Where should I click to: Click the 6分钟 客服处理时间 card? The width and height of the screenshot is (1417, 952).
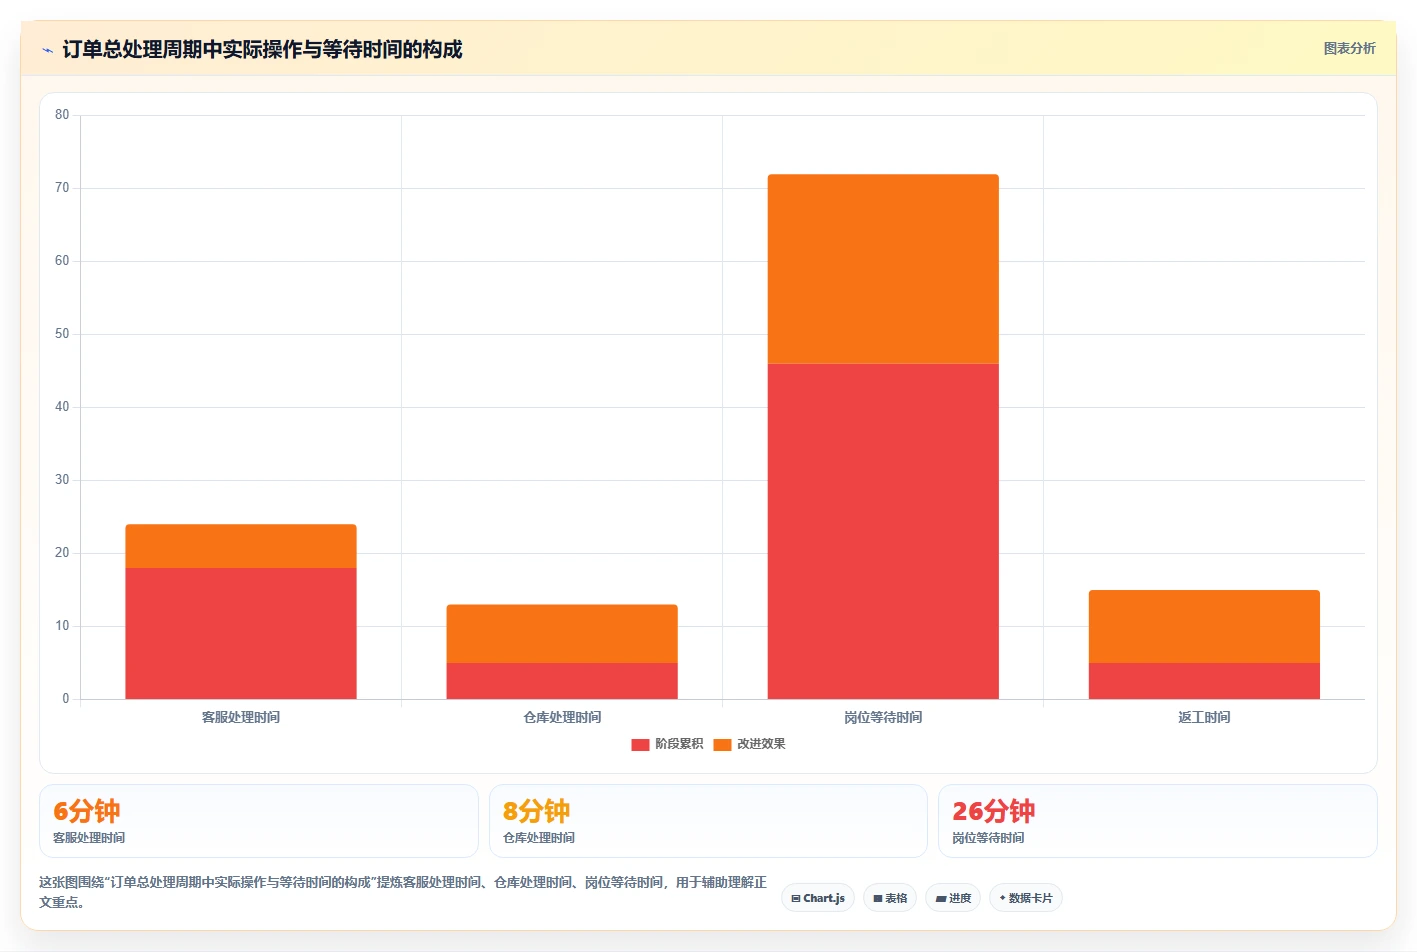(x=259, y=821)
